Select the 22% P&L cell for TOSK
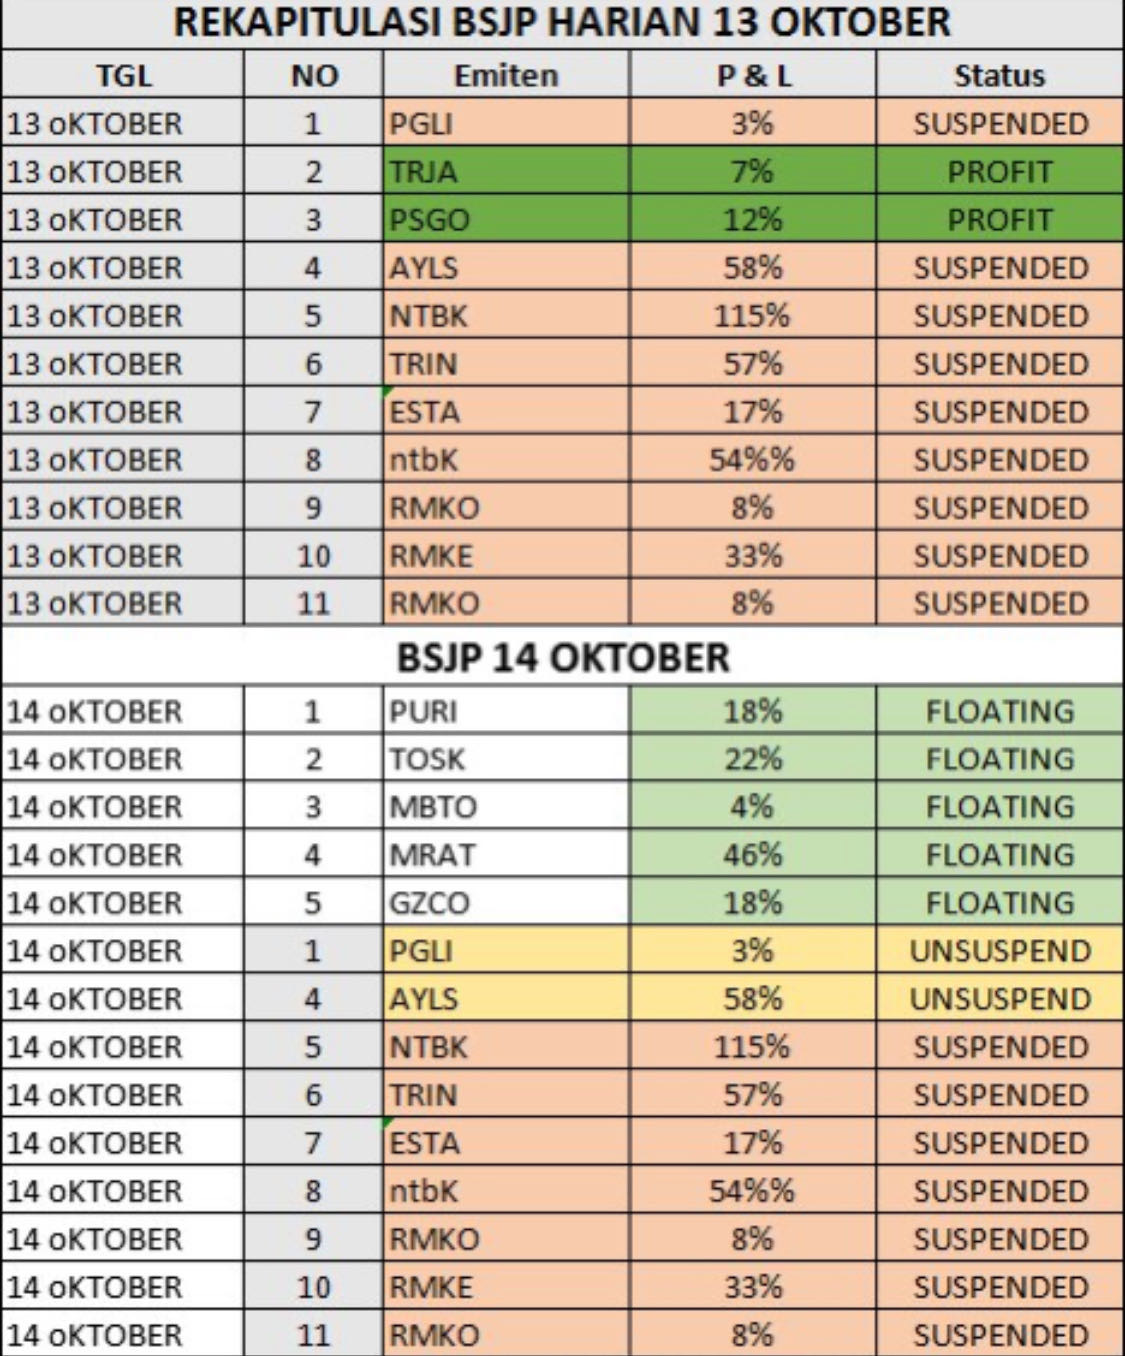The width and height of the screenshot is (1125, 1356). tap(753, 759)
